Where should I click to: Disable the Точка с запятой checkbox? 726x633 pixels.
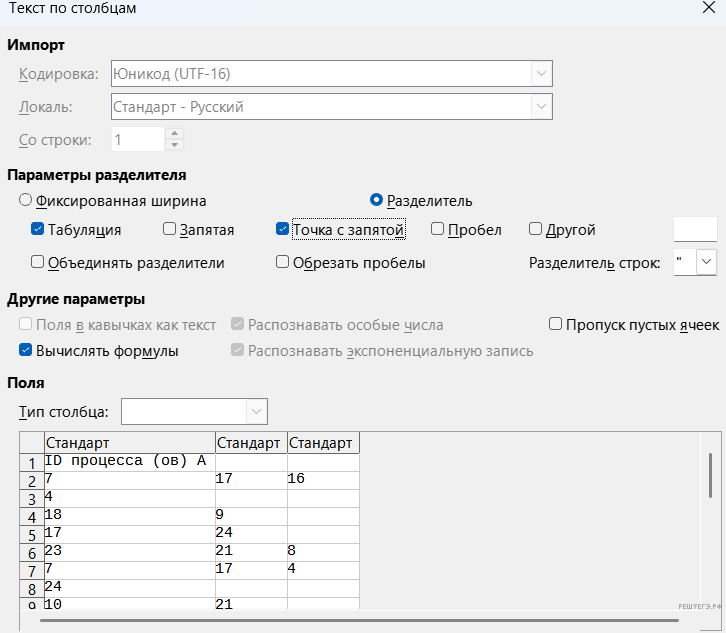(x=282, y=230)
